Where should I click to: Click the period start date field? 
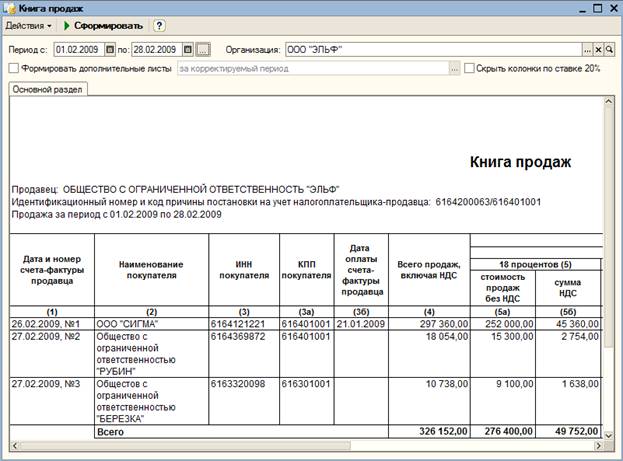pos(78,49)
